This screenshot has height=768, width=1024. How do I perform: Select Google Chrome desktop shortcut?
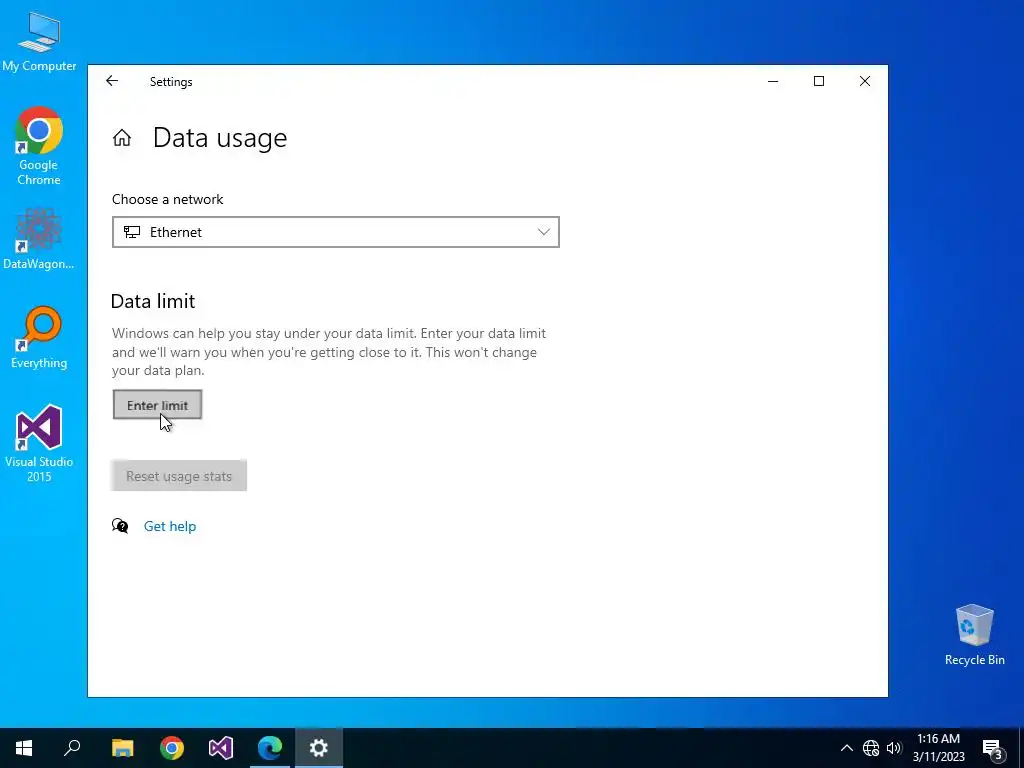[x=39, y=146]
